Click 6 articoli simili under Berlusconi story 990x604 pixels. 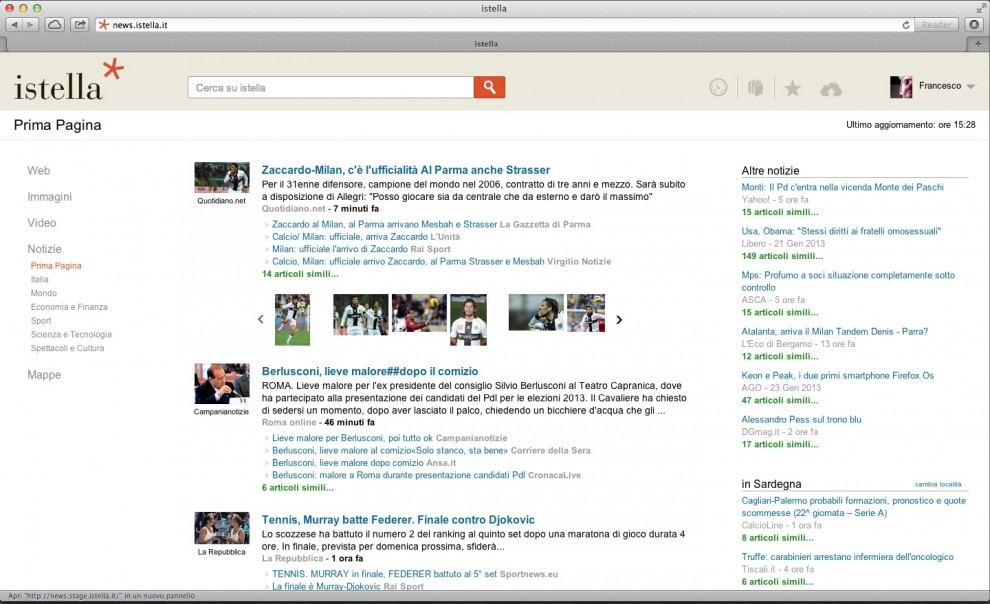pos(297,487)
